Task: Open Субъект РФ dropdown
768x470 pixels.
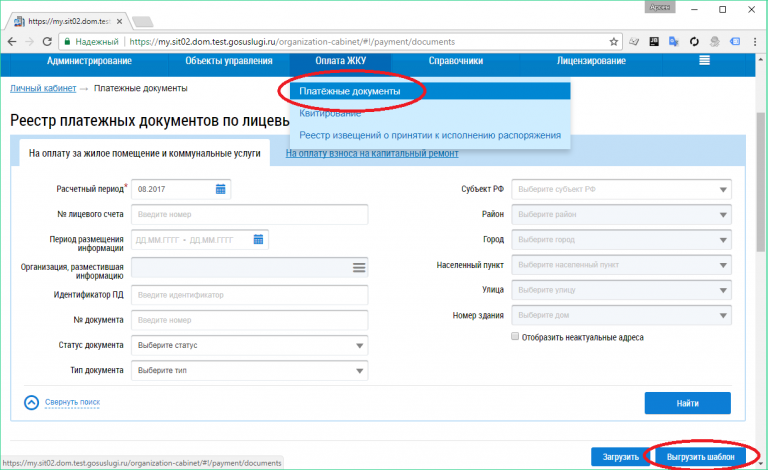Action: (x=722, y=189)
